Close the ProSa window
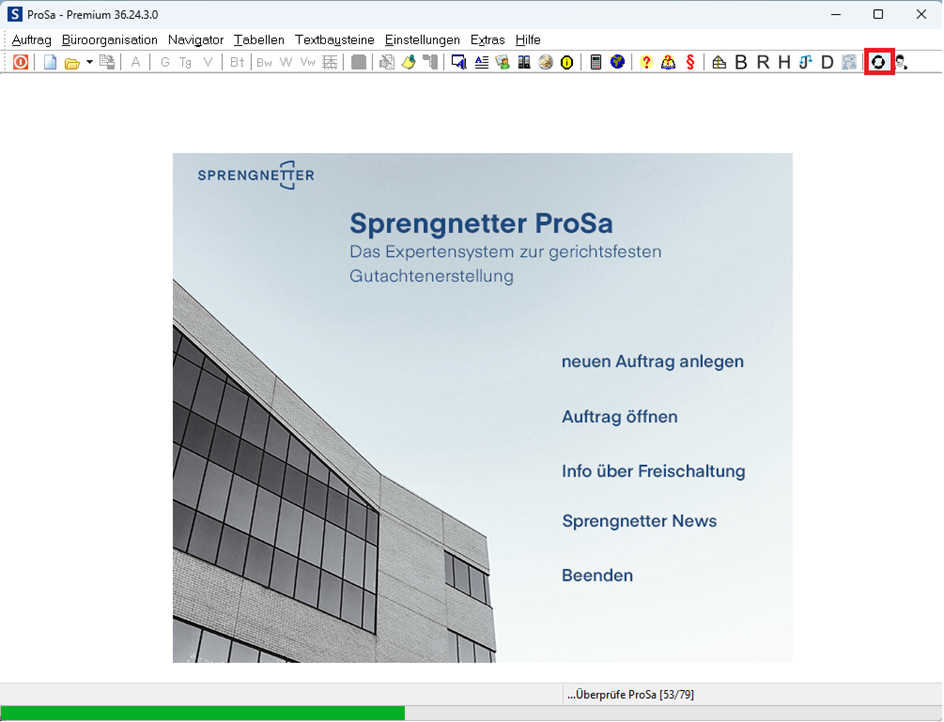The image size is (944, 722). 921,14
